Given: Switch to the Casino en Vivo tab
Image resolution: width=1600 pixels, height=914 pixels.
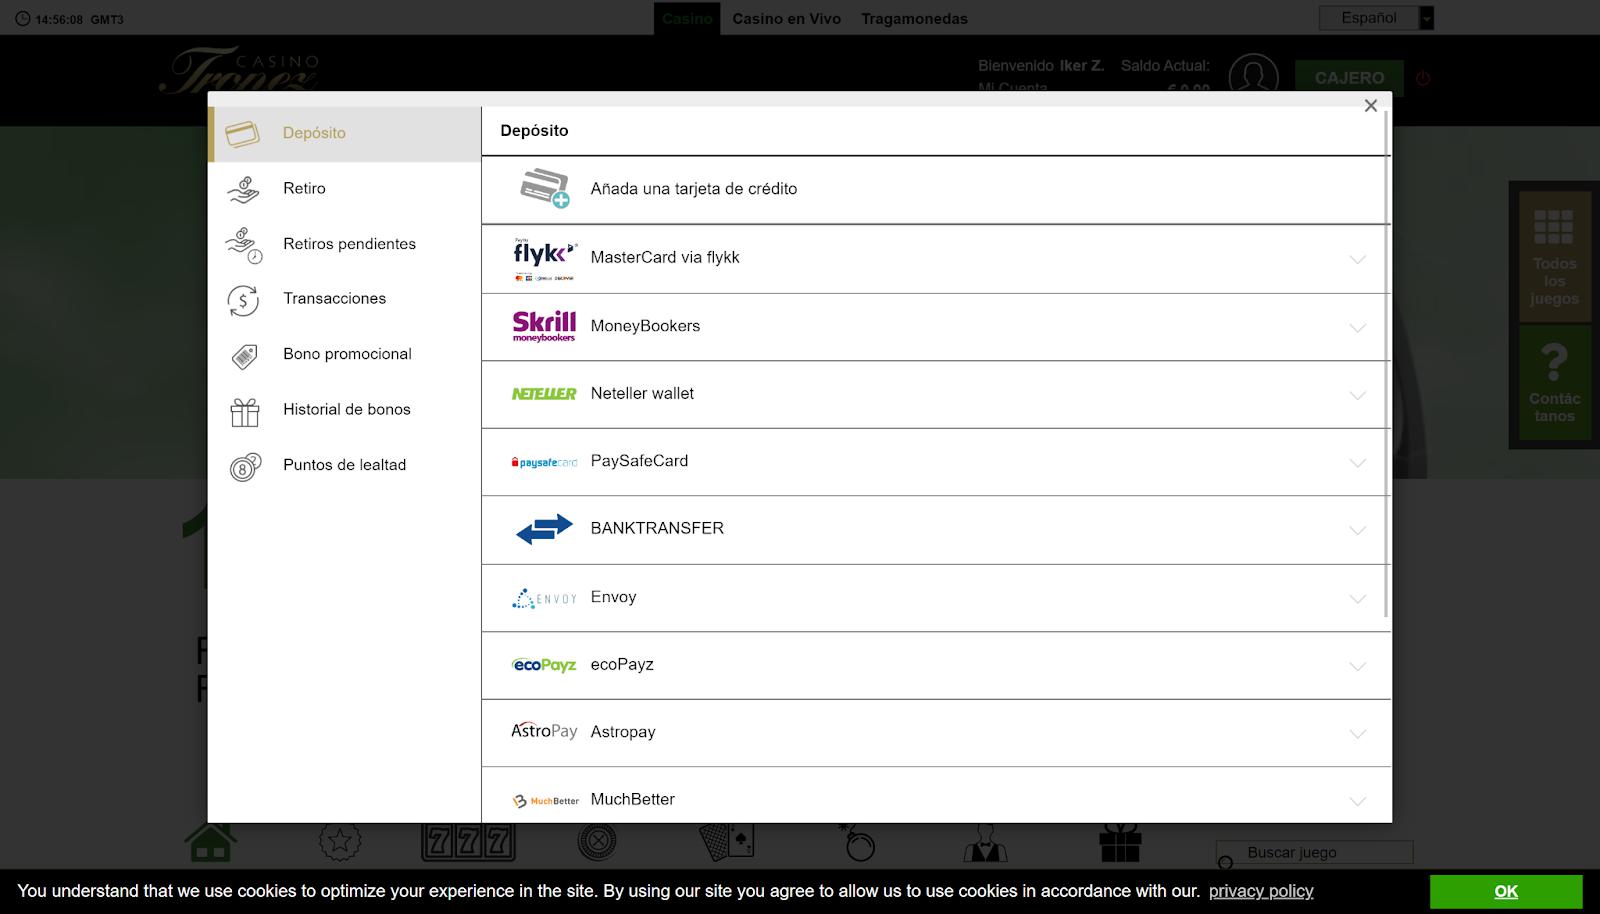Looking at the screenshot, I should pos(787,19).
